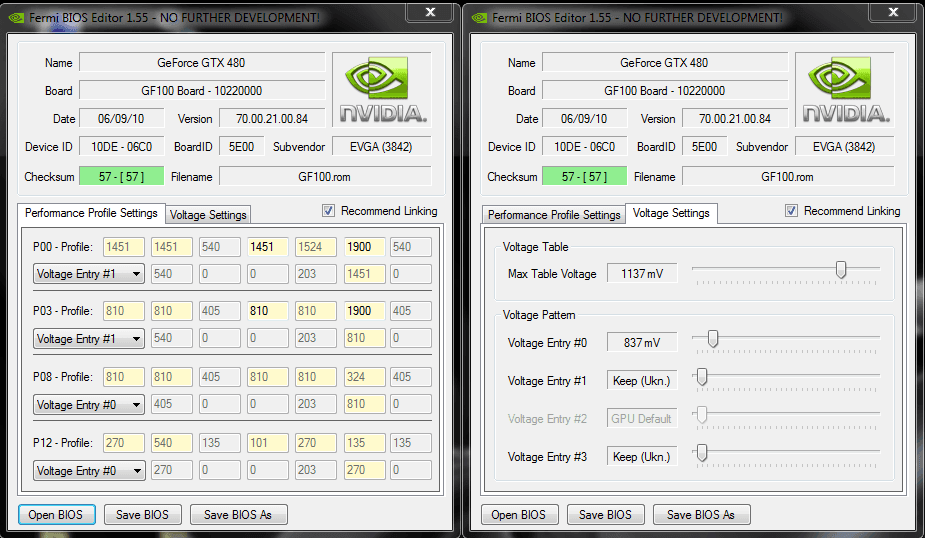Viewport: 925px width, 538px height.
Task: Click the Voltage Entry #0 slider handle
Action: pos(713,339)
